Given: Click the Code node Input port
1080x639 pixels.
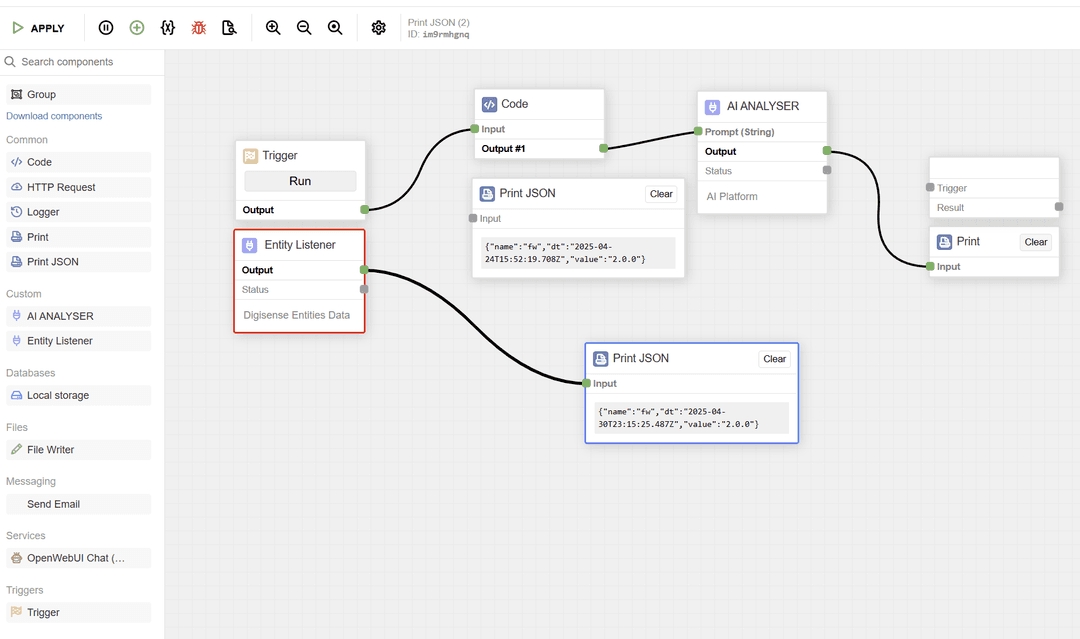Looking at the screenshot, I should click(475, 129).
